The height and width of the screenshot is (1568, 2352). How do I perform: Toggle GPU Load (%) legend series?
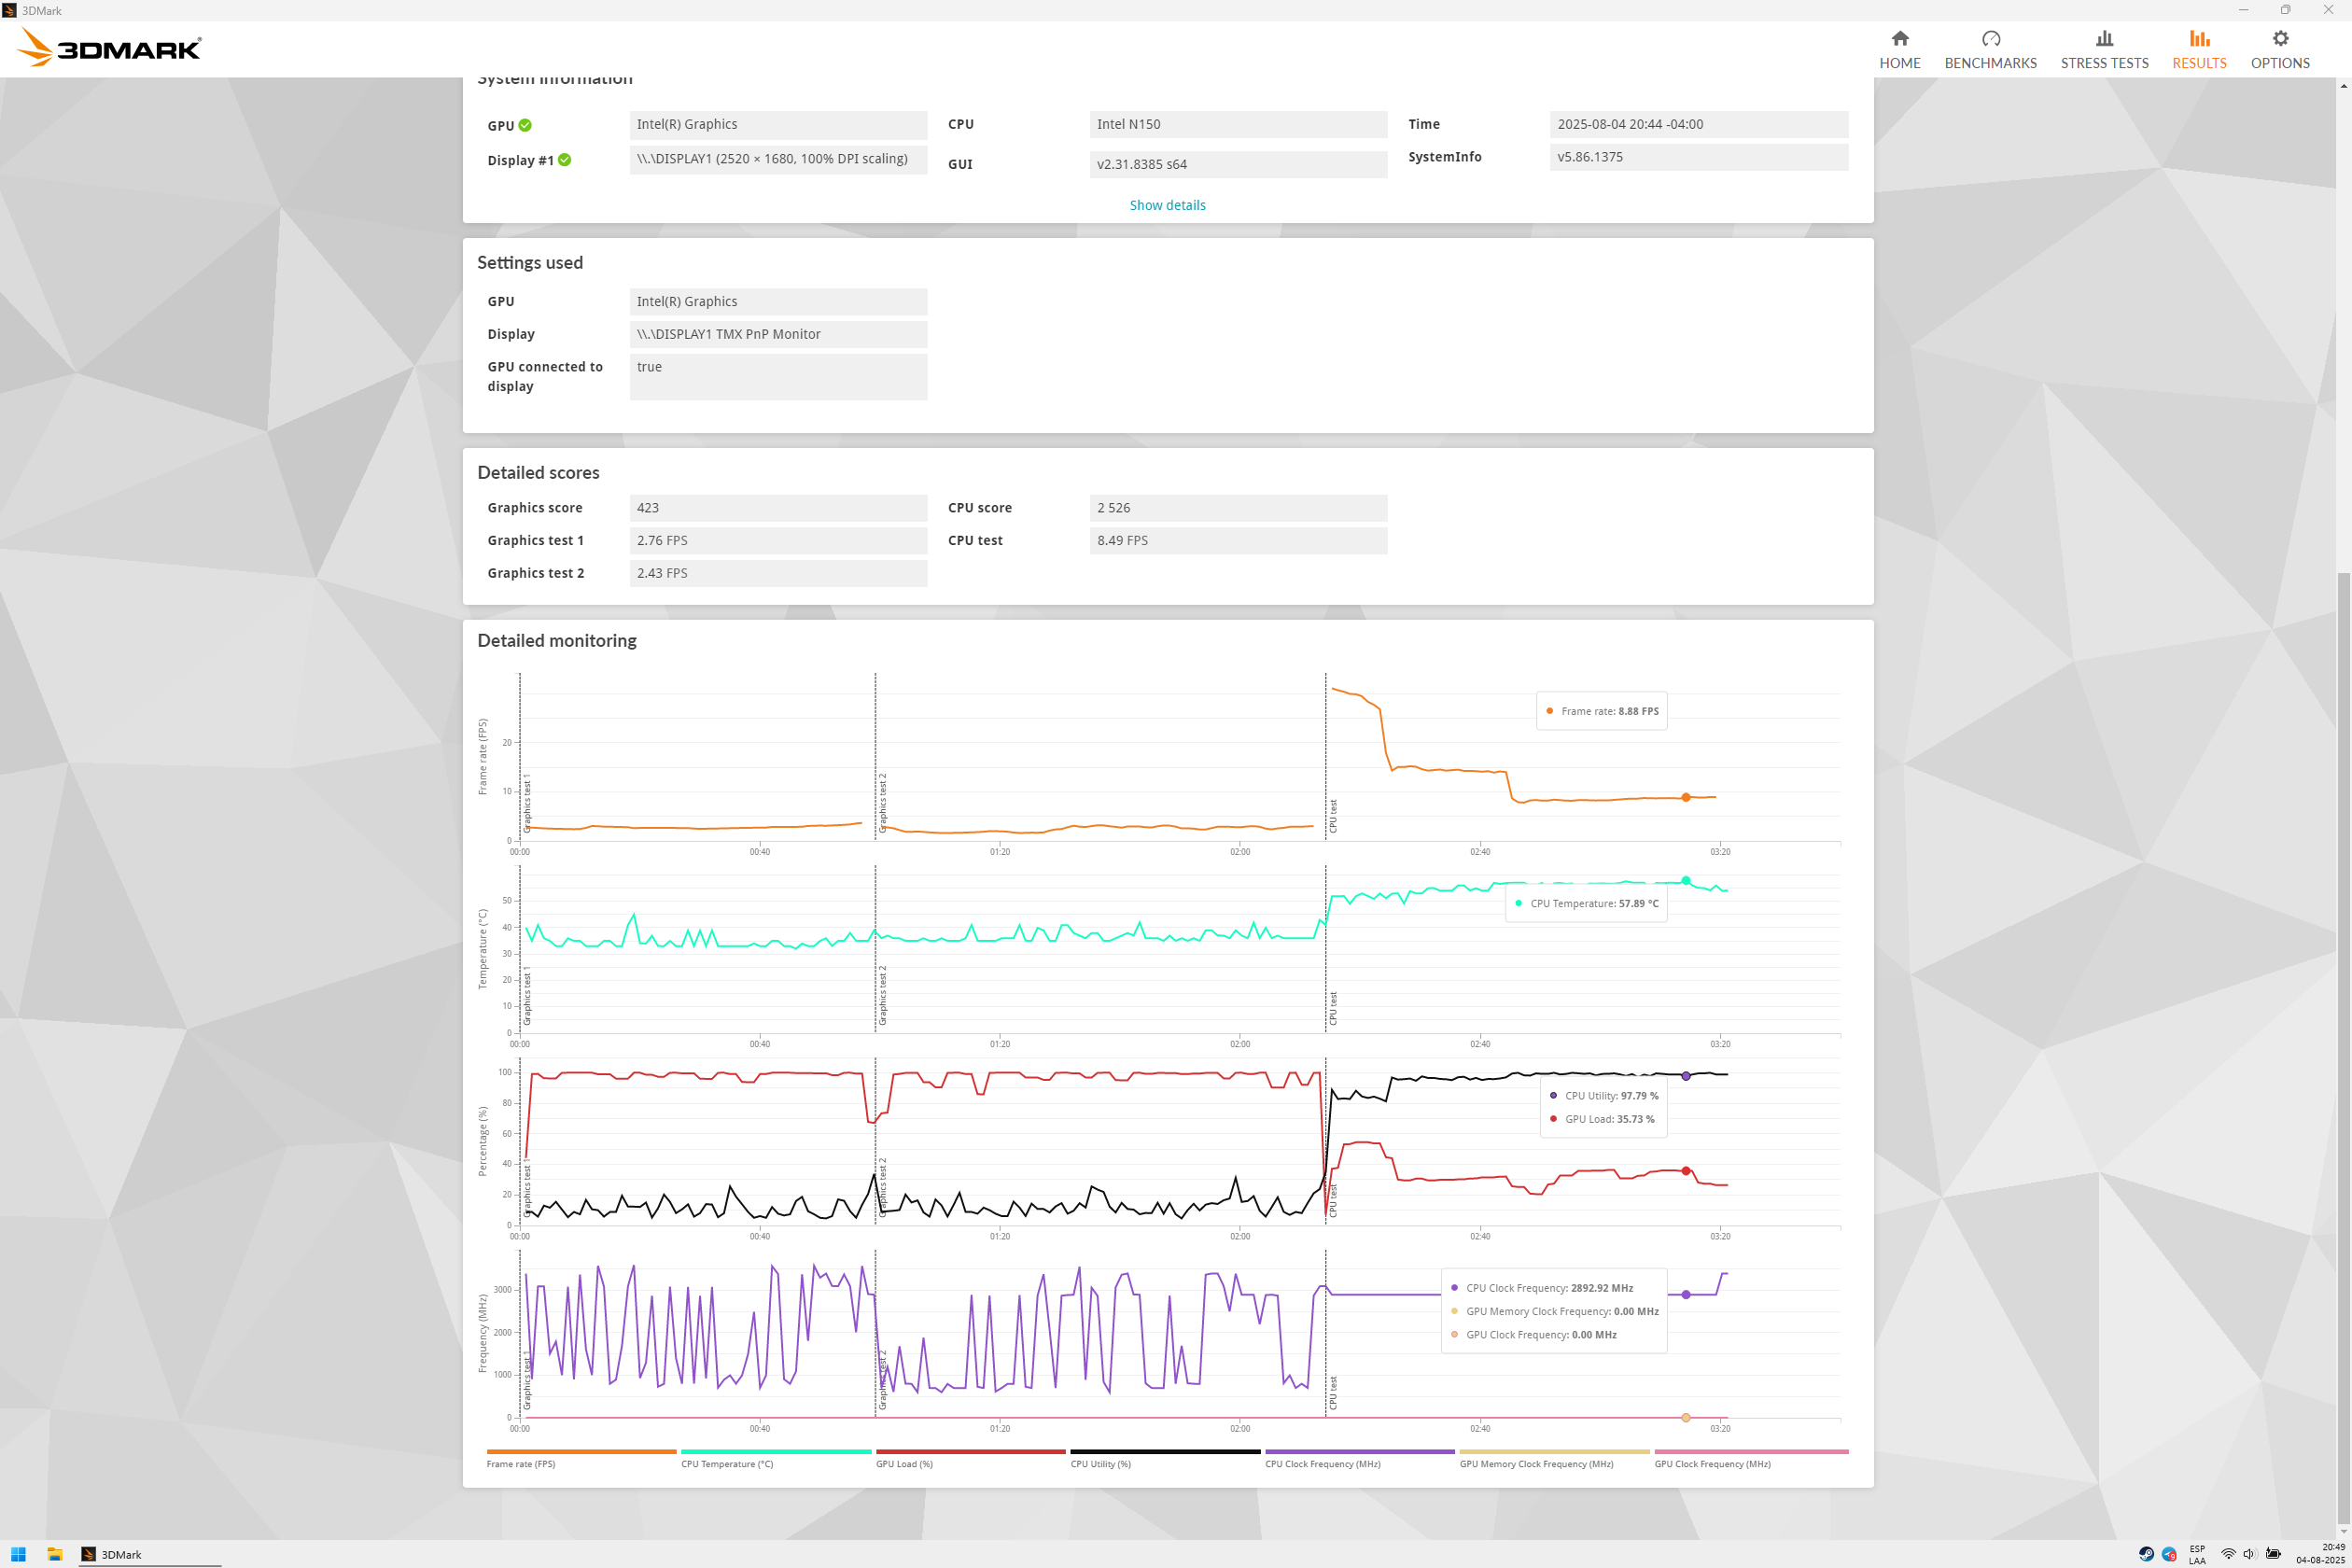tap(904, 1464)
